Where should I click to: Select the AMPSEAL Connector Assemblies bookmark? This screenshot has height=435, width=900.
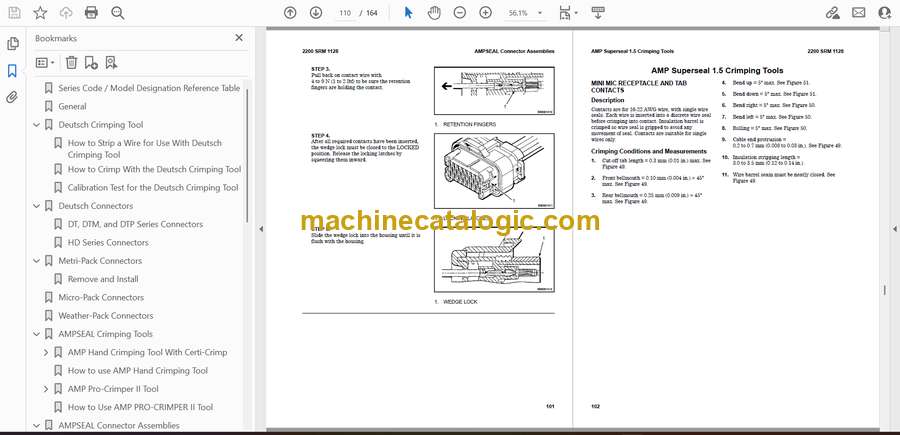point(119,425)
